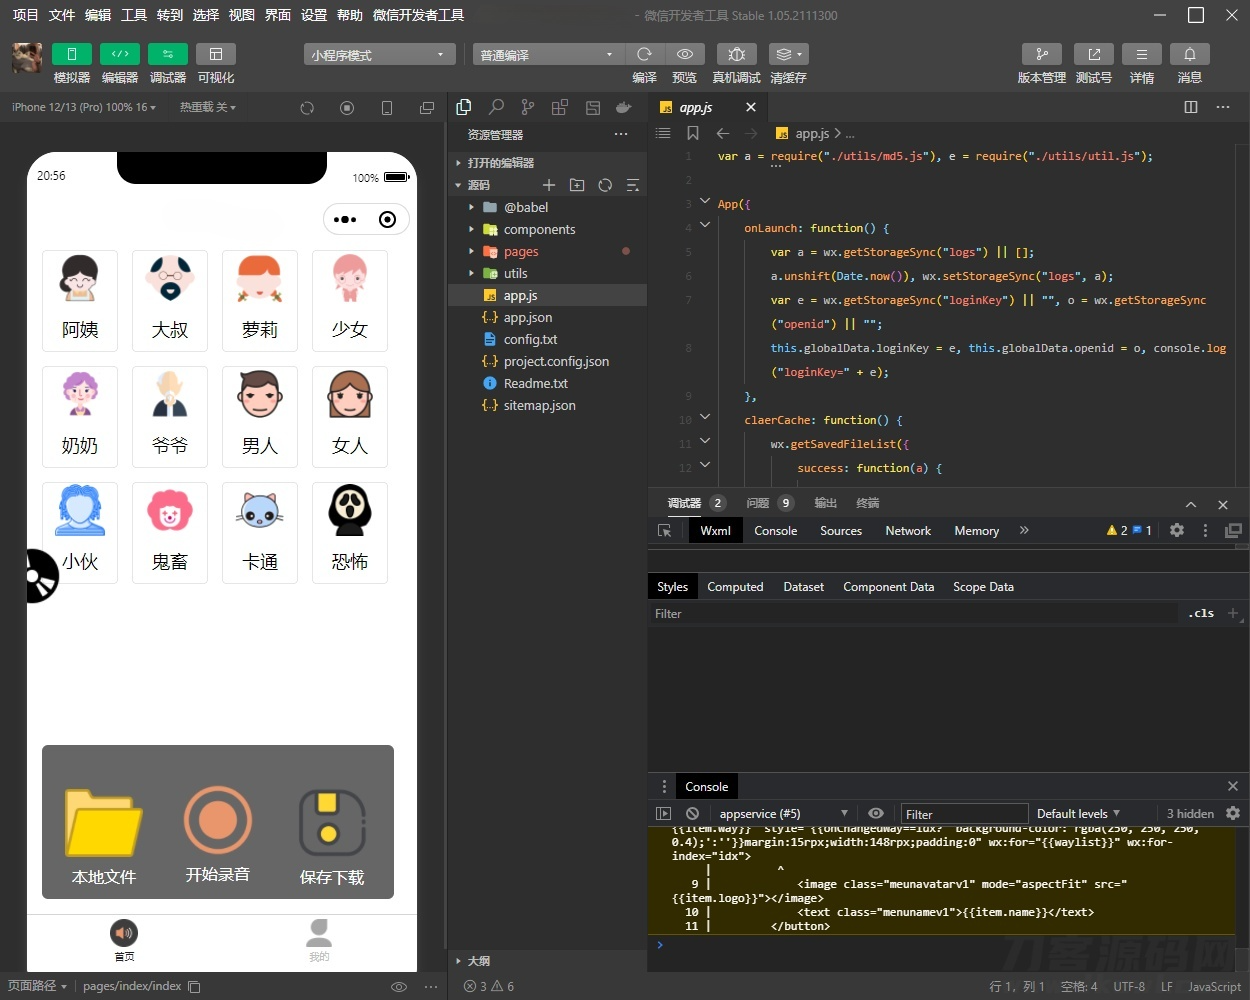This screenshot has height=1000, width=1250.
Task: Toggle the eye icon in bottom status bar
Action: pyautogui.click(x=398, y=986)
